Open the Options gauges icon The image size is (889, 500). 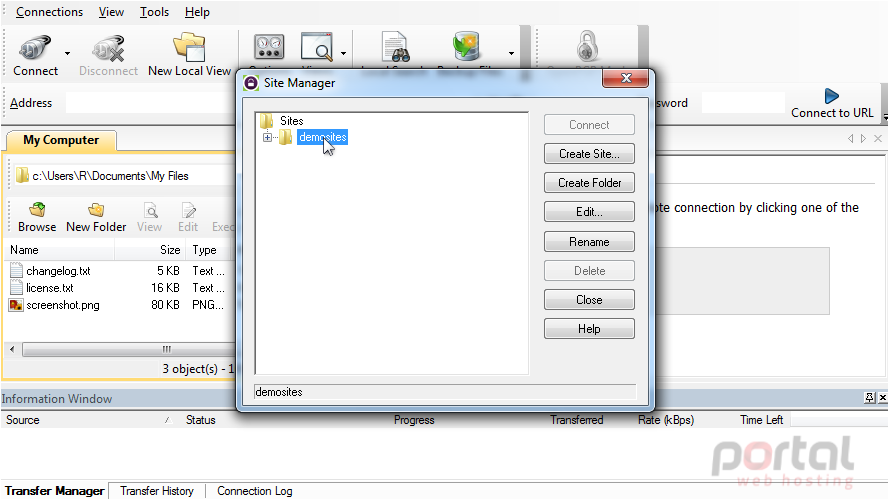point(269,46)
